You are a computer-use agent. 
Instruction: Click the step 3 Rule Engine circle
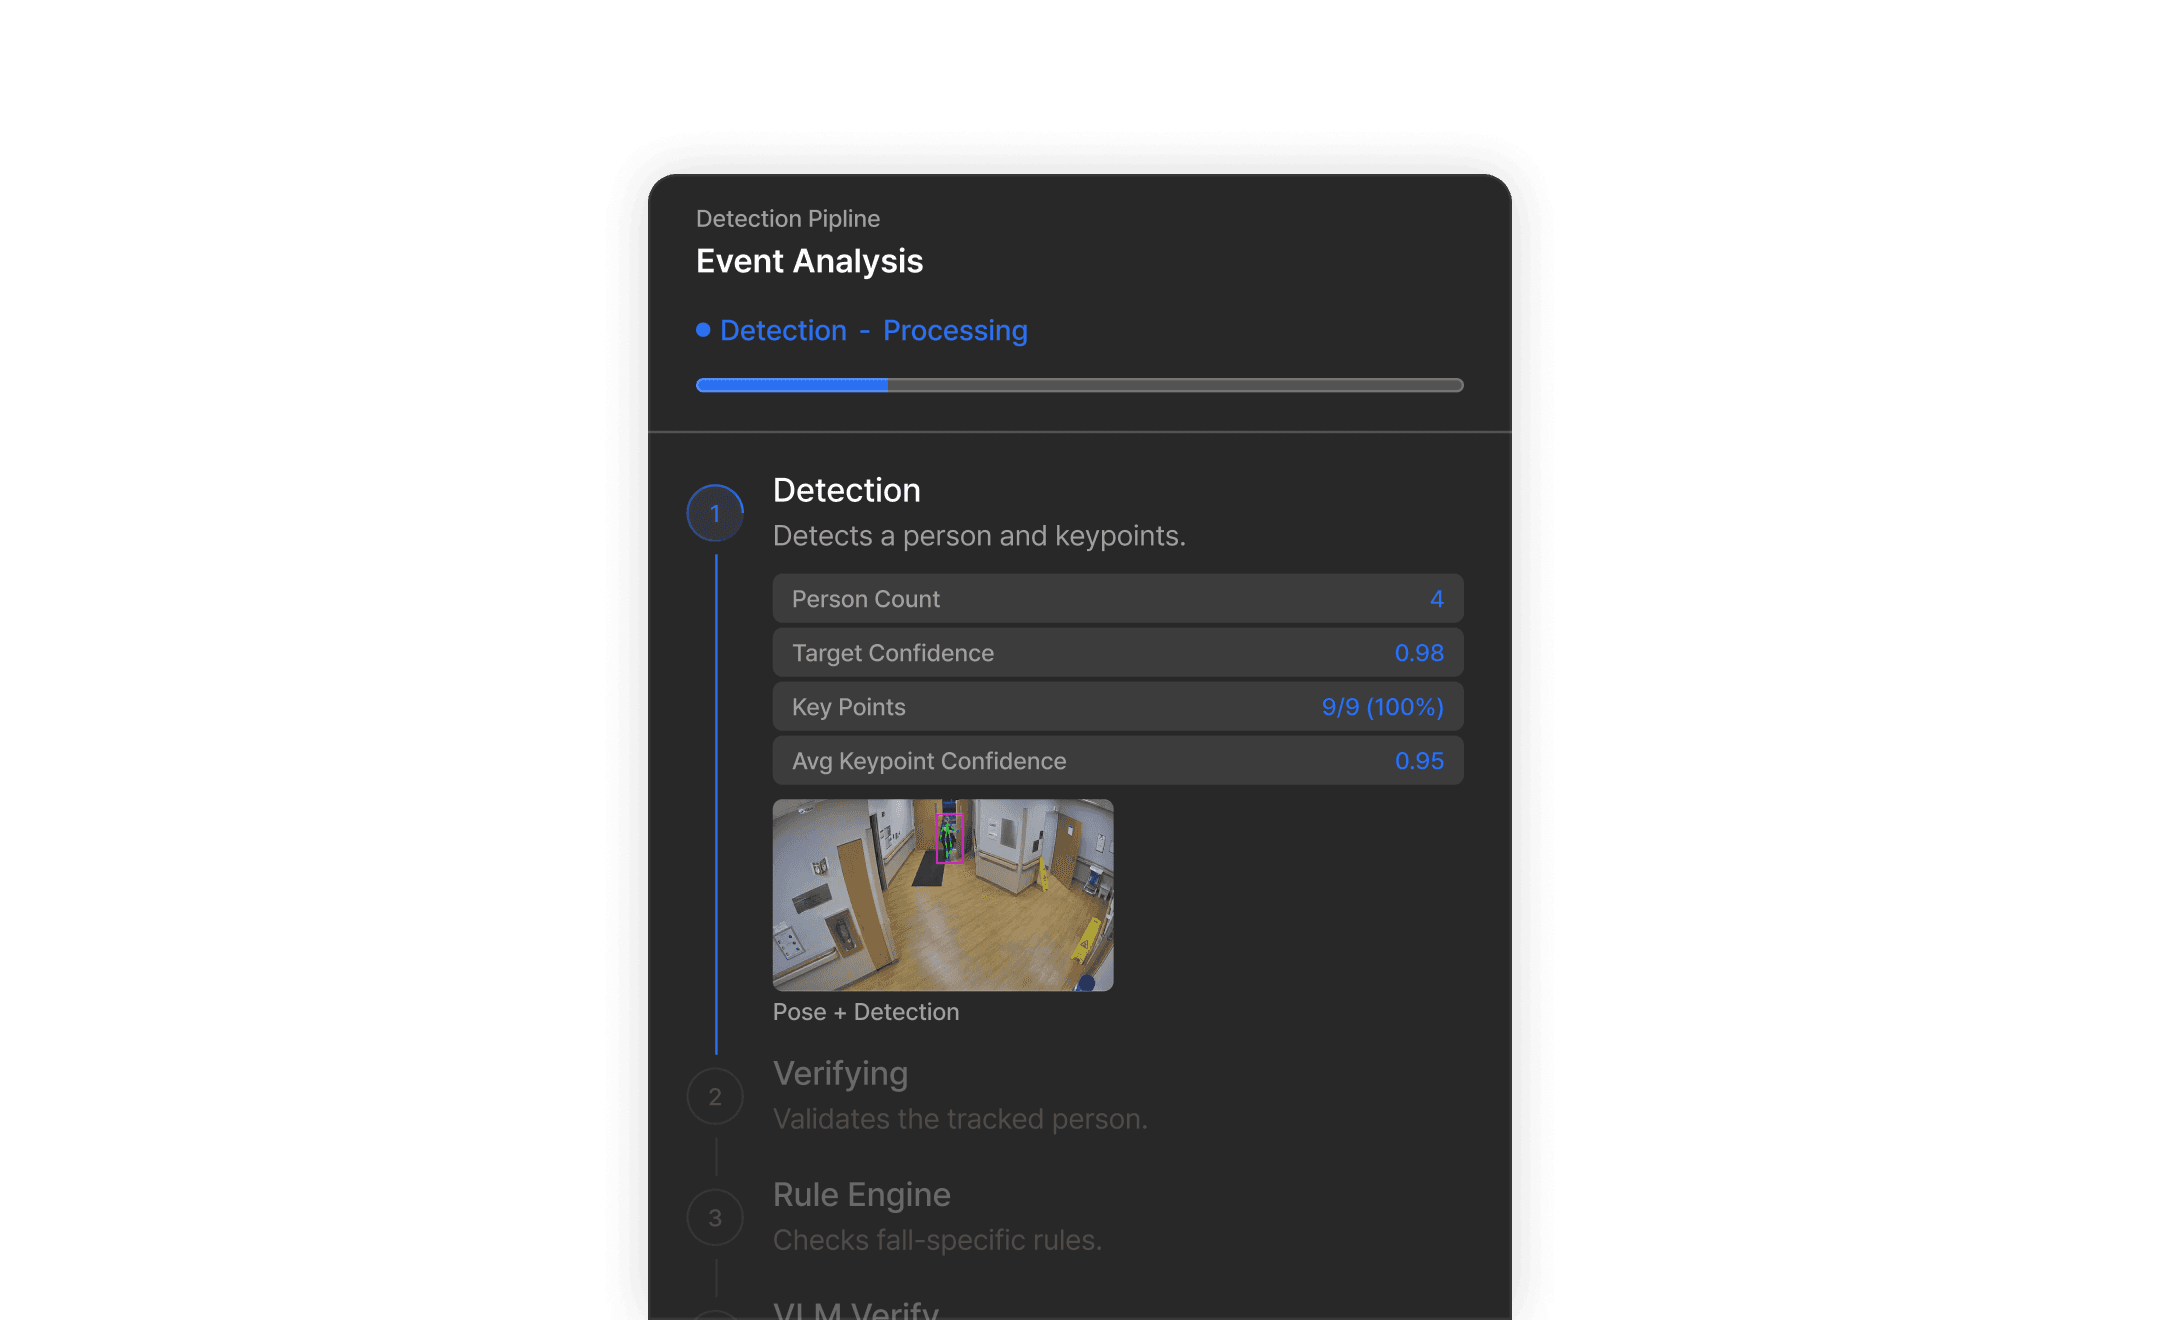tap(715, 1217)
